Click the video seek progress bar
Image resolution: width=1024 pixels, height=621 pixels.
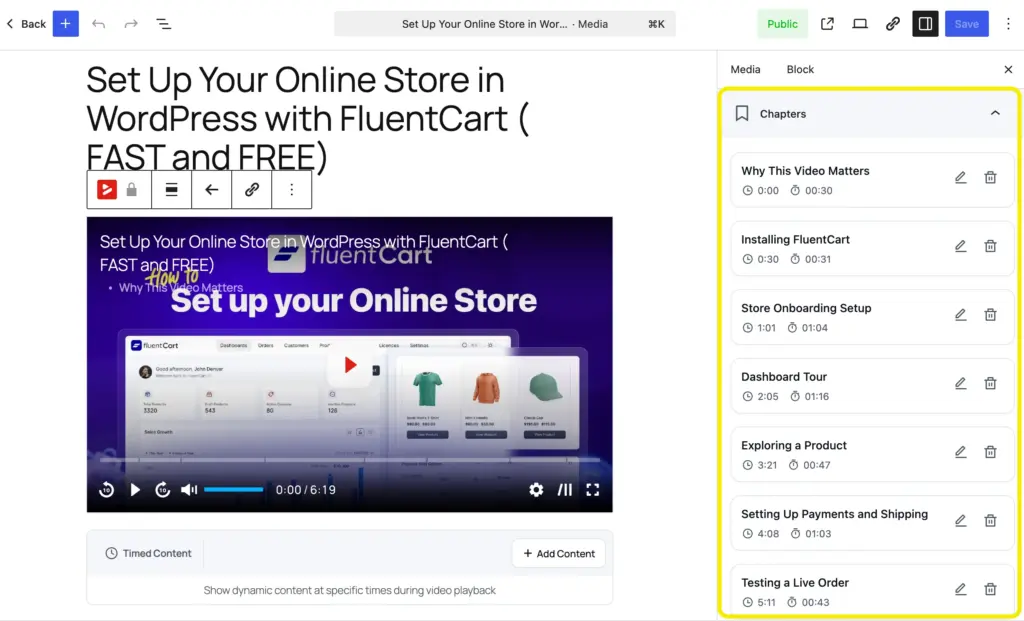349,460
